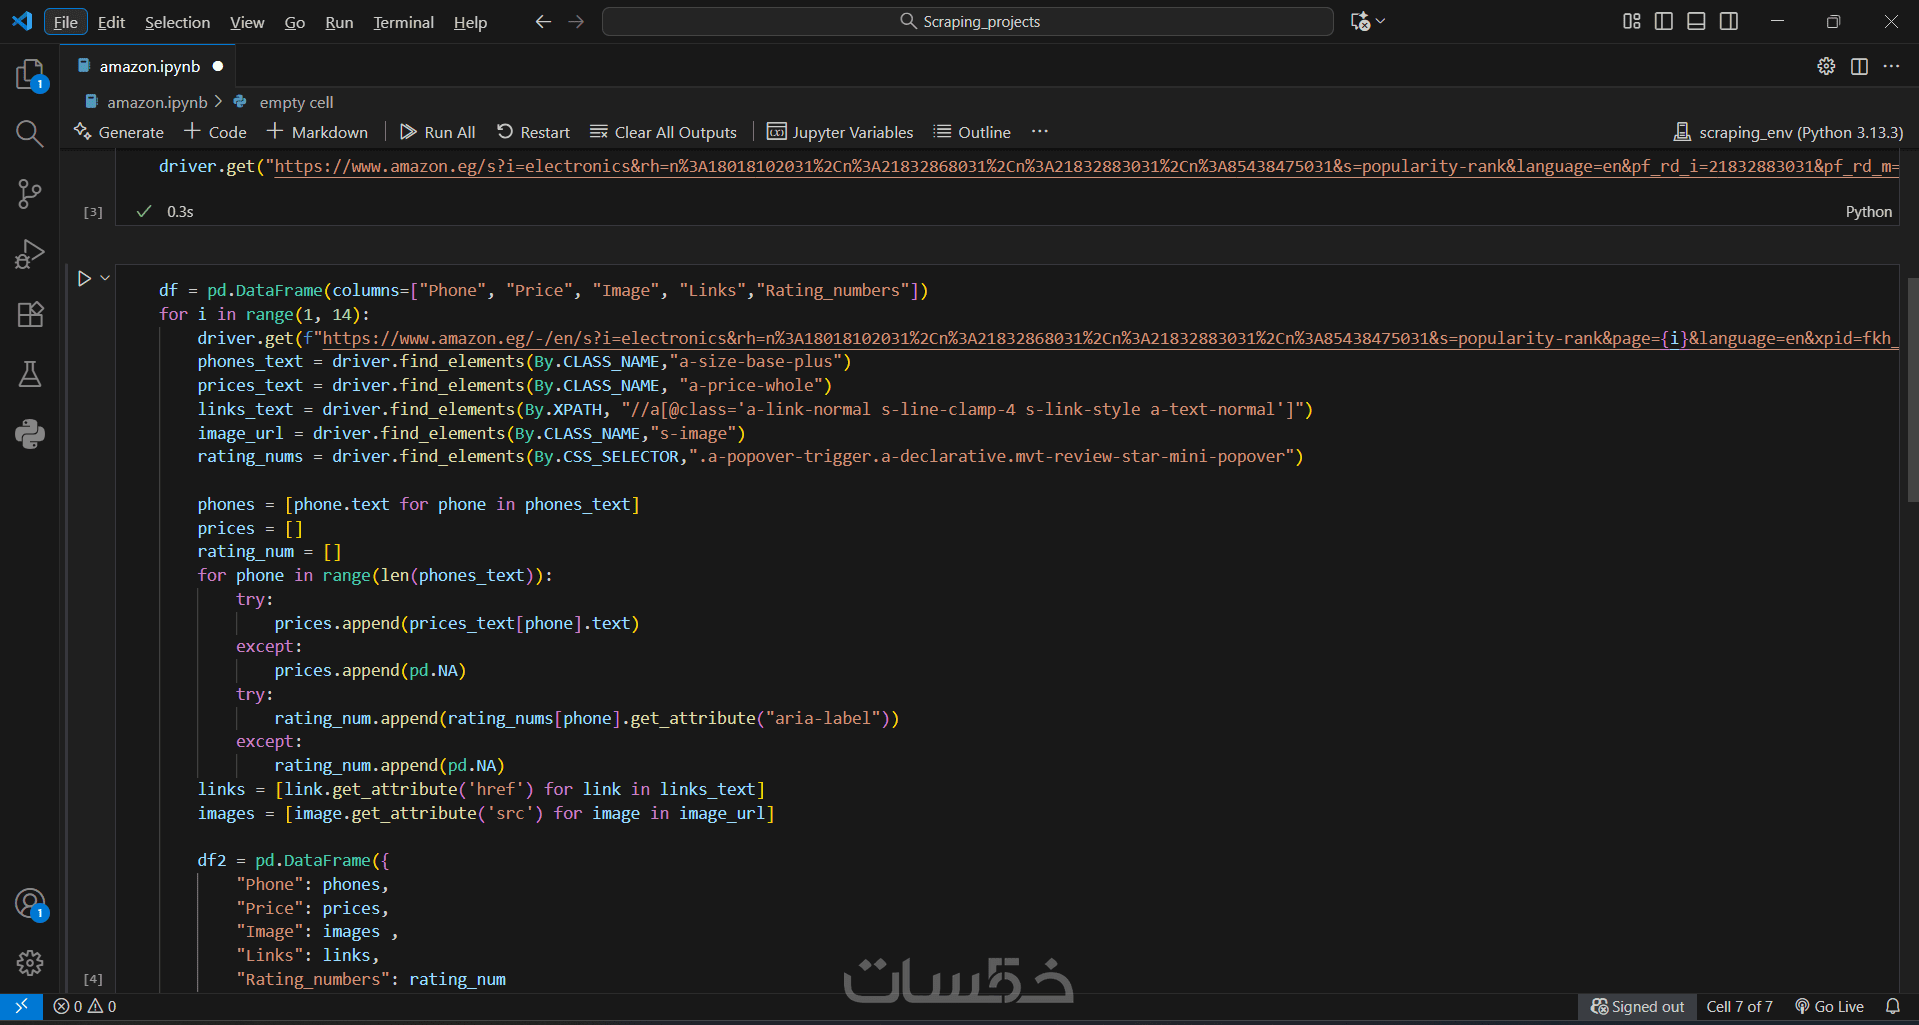Run All notebook cells
Image resolution: width=1919 pixels, height=1025 pixels.
pyautogui.click(x=438, y=132)
